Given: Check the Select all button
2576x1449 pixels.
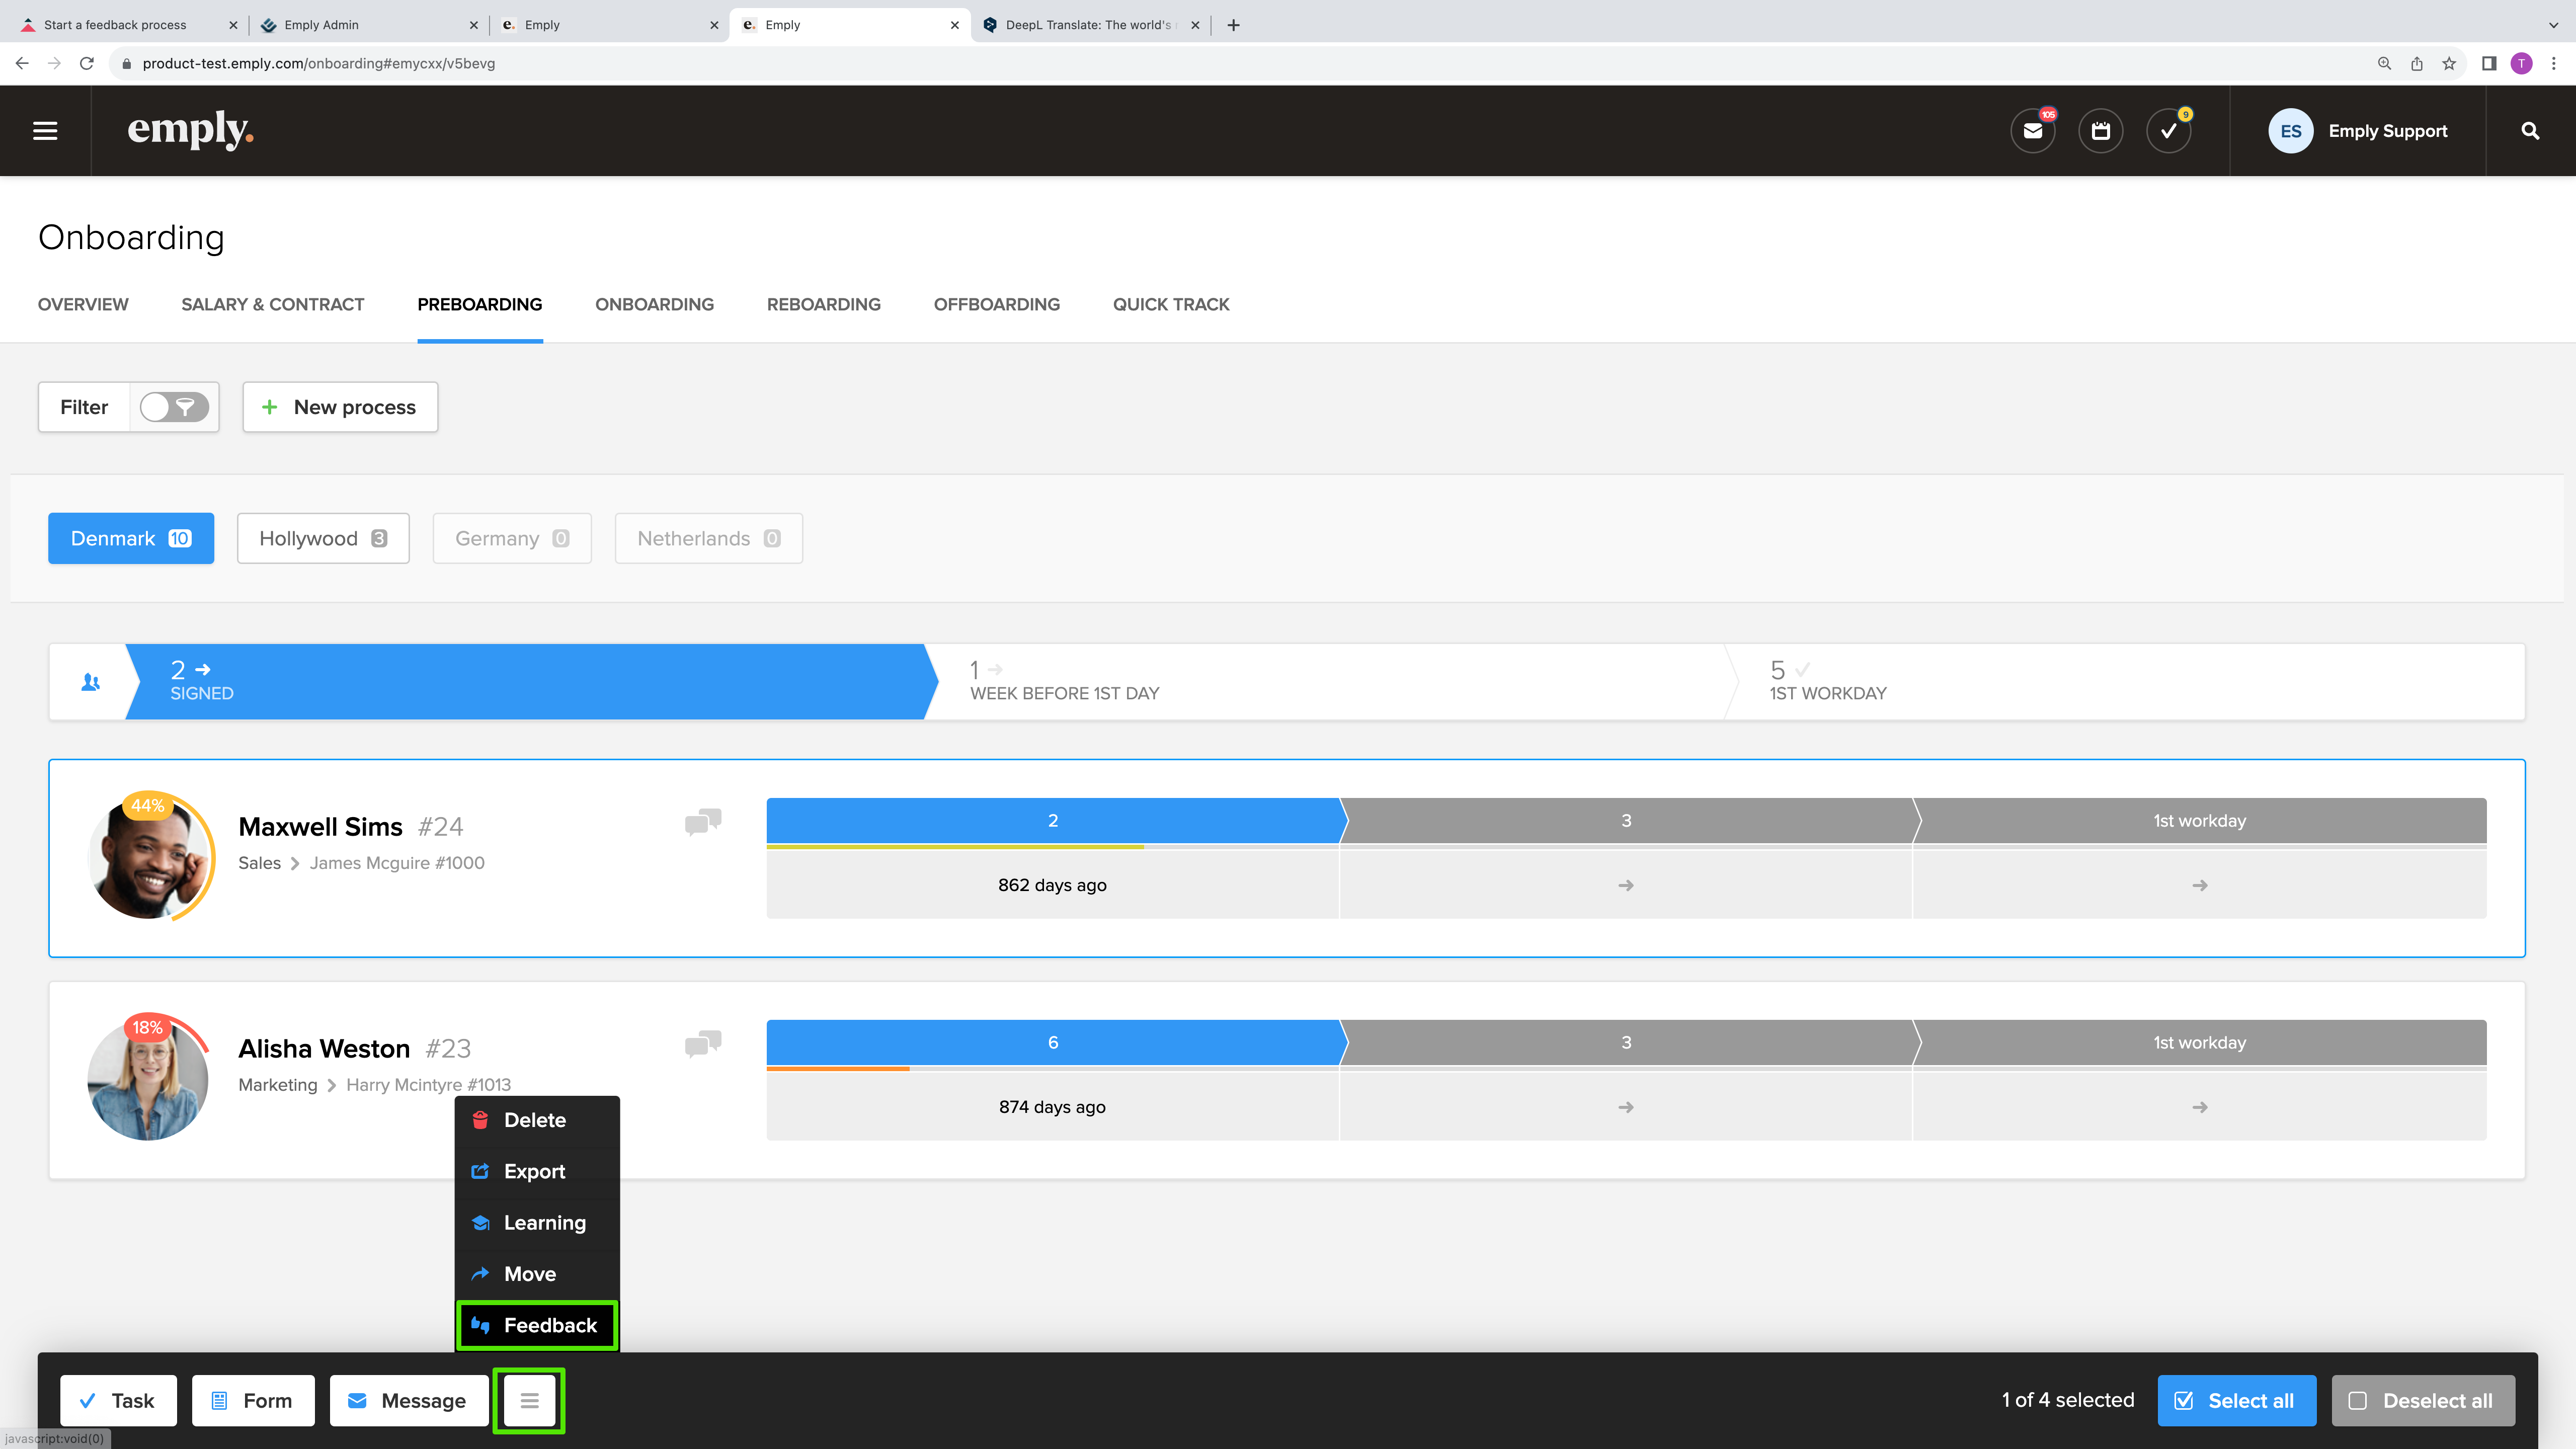Looking at the screenshot, I should tap(2236, 1400).
